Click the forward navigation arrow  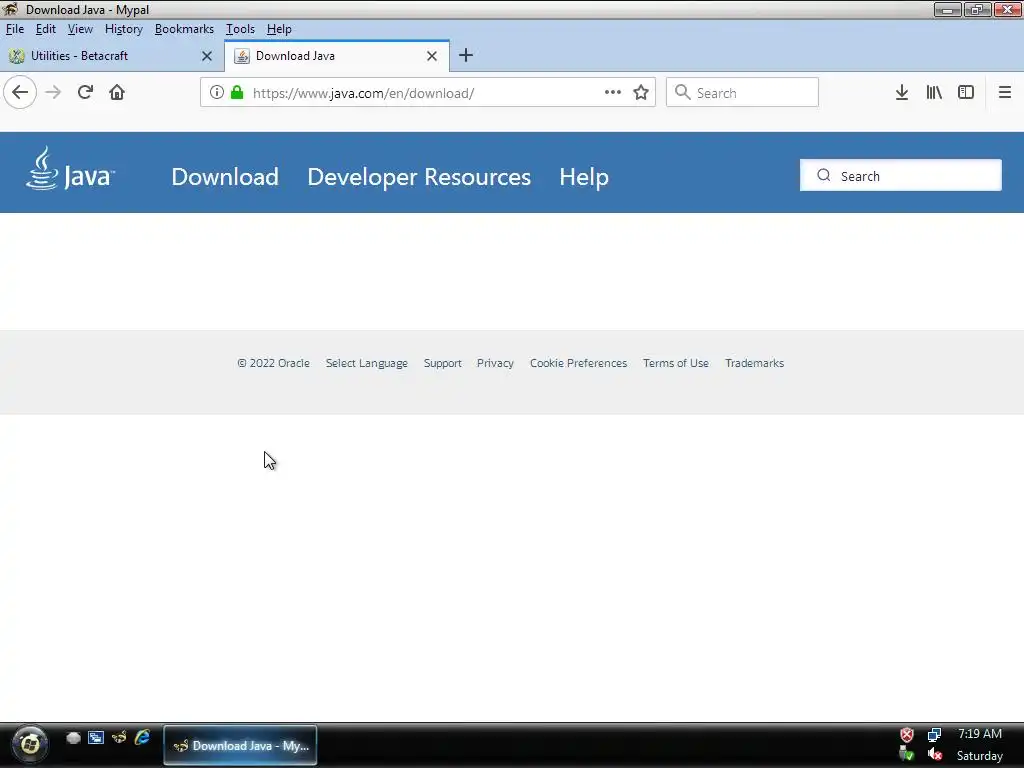53,92
